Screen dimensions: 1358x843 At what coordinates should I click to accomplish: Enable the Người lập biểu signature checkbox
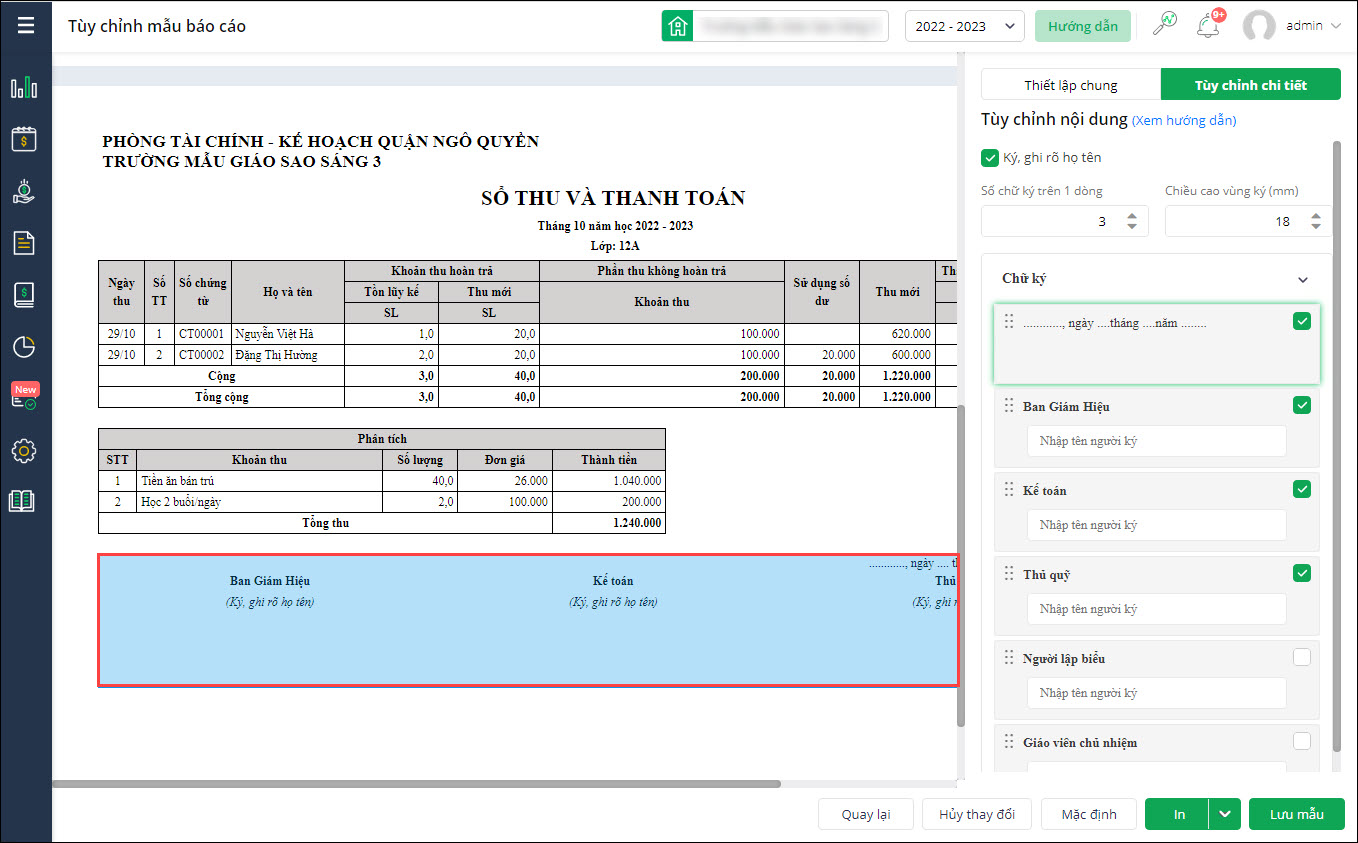1301,657
